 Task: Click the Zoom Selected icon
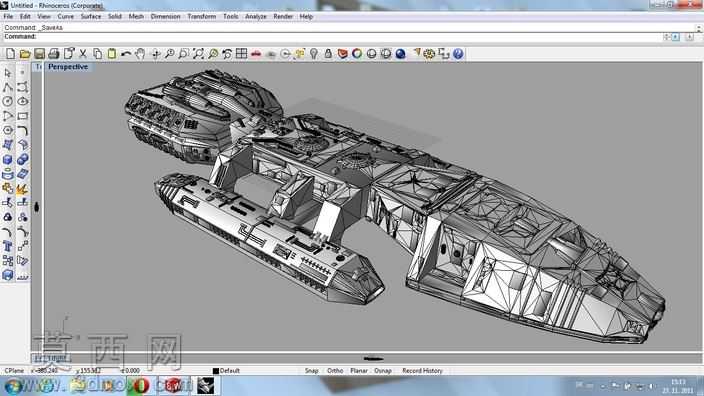click(x=213, y=54)
